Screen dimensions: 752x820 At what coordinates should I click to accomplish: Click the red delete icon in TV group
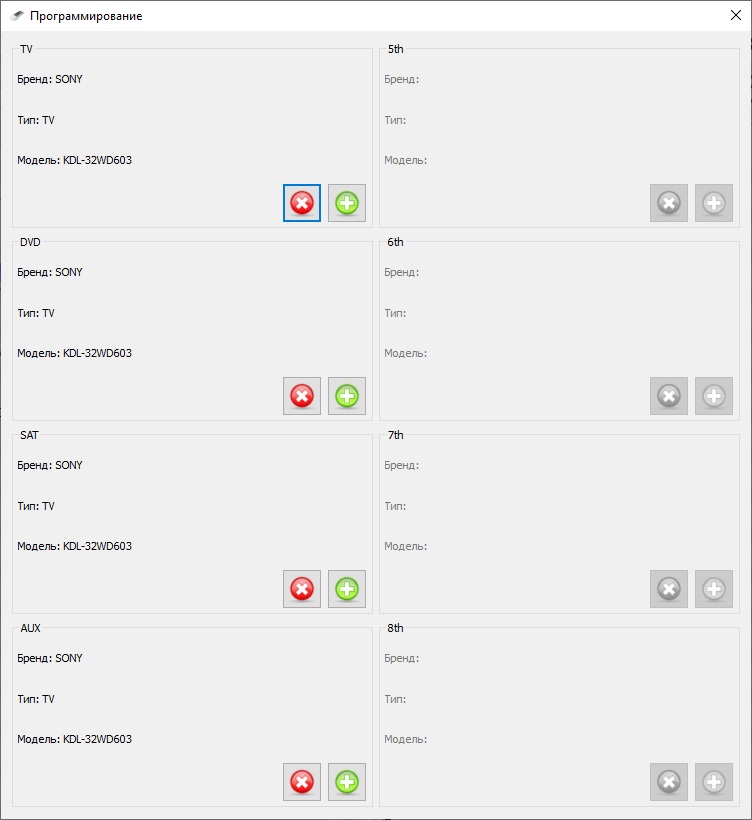[x=302, y=204]
